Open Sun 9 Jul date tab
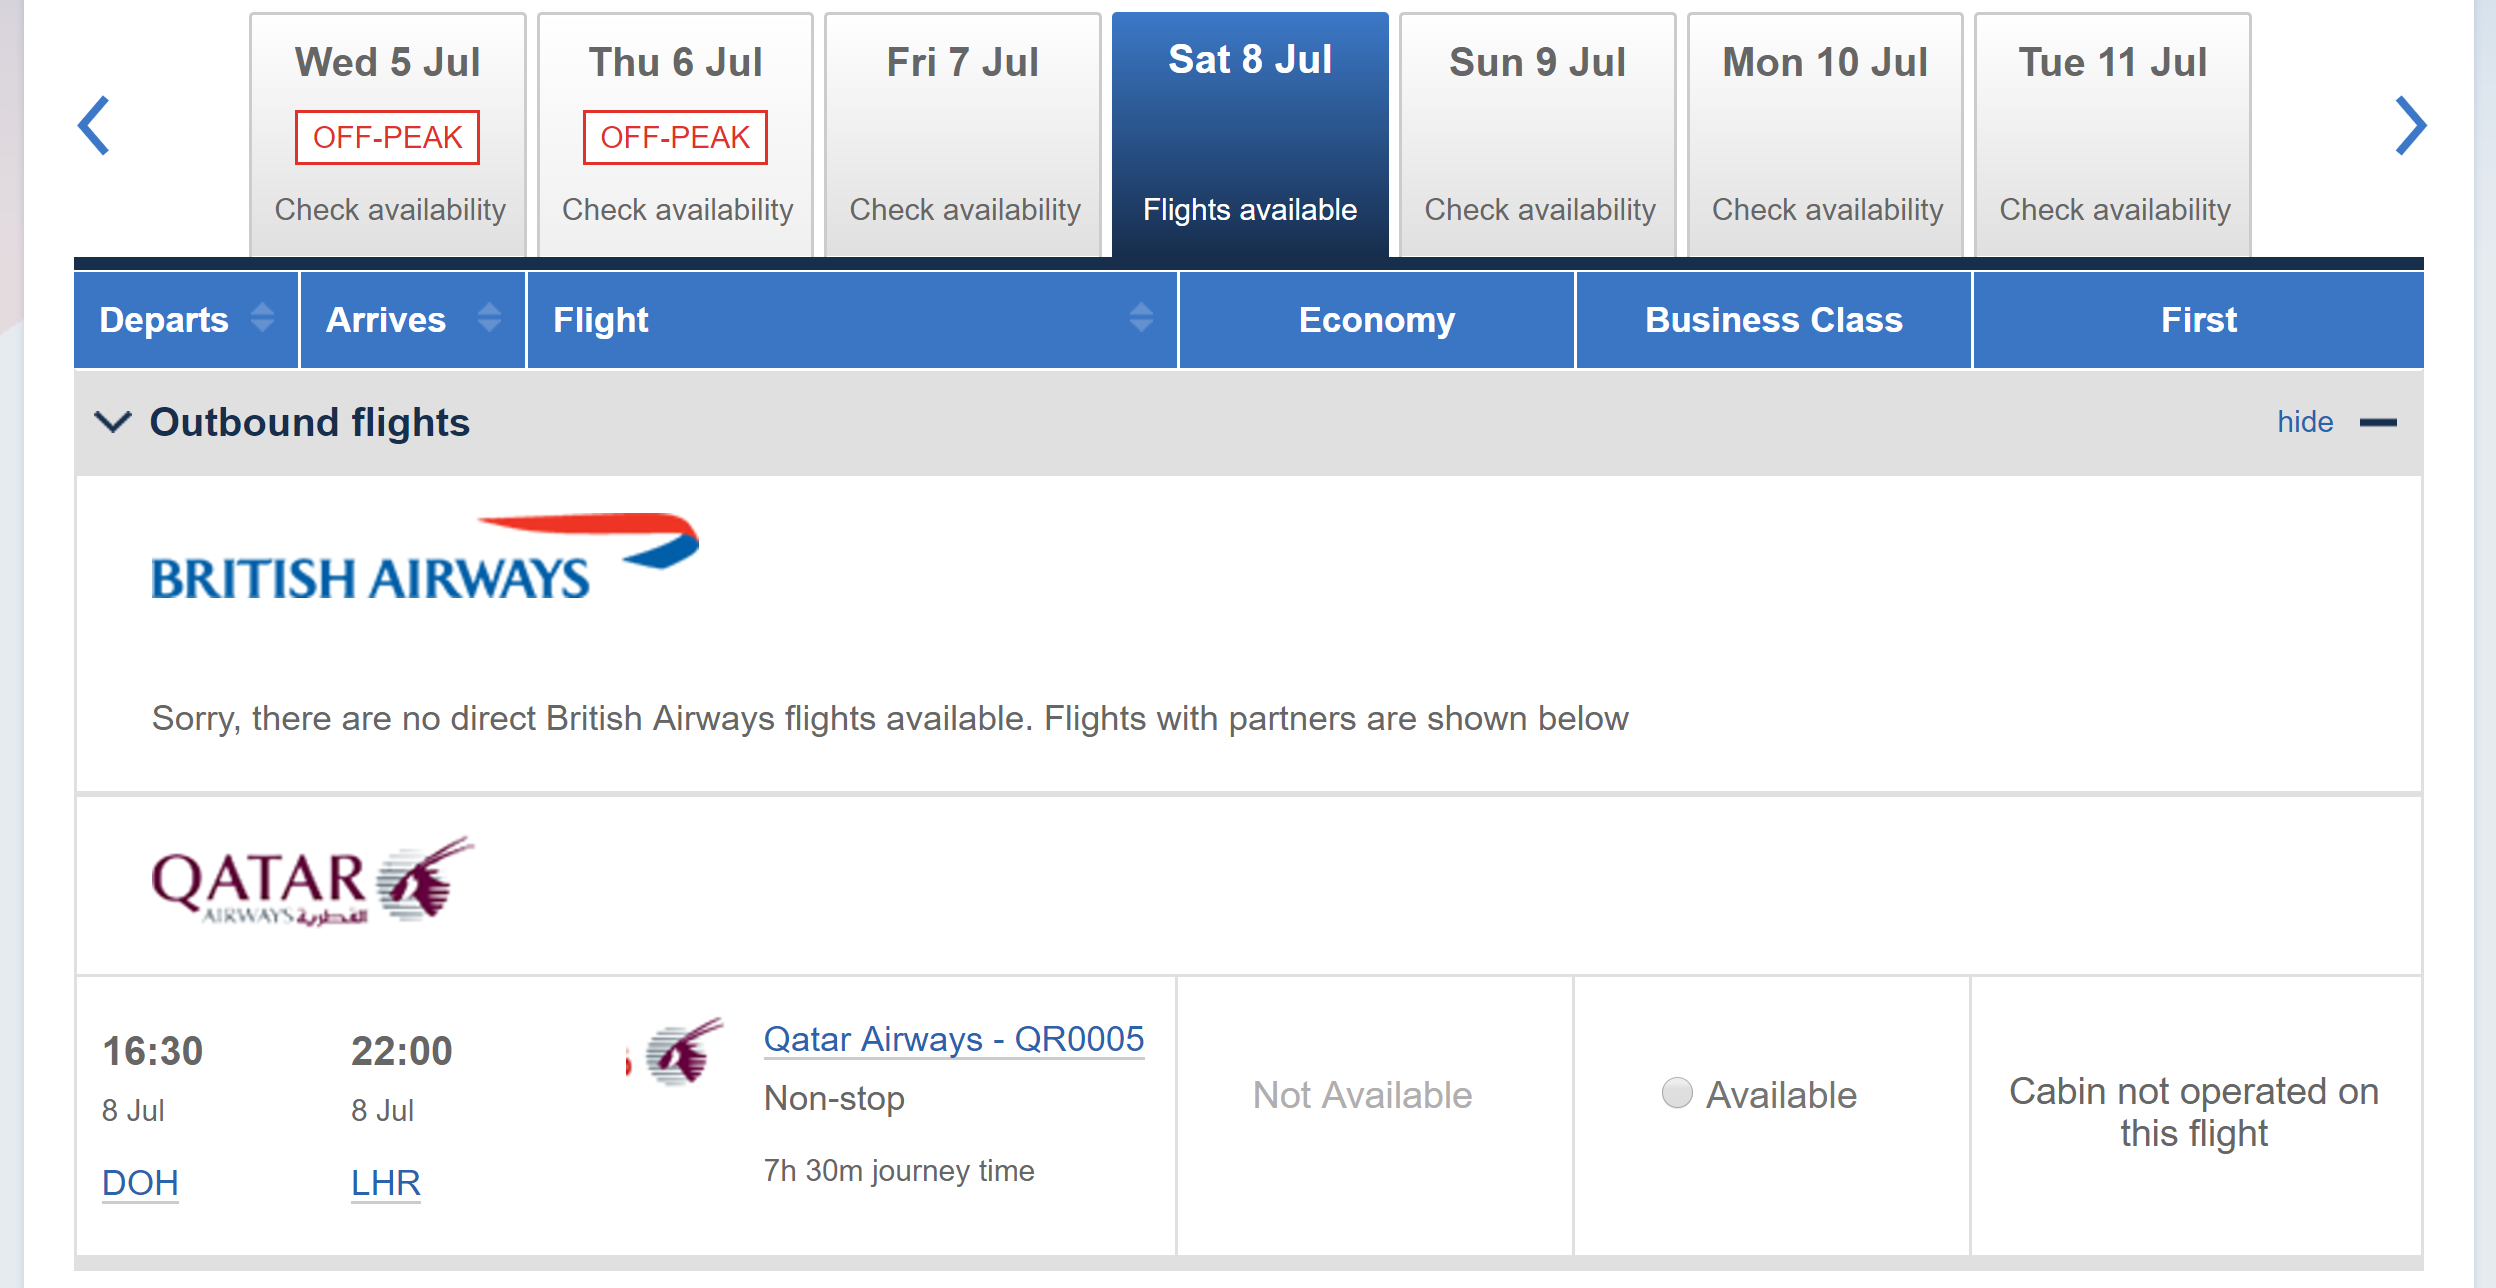Image resolution: width=2496 pixels, height=1288 pixels. coord(1538,134)
